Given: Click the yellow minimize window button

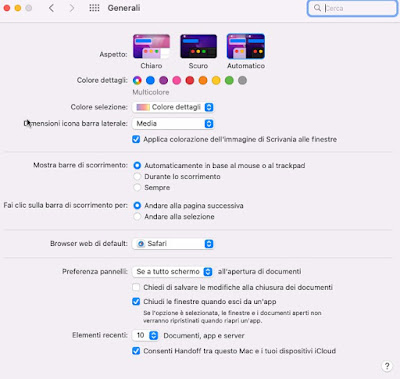Looking at the screenshot, I should 18,8.
